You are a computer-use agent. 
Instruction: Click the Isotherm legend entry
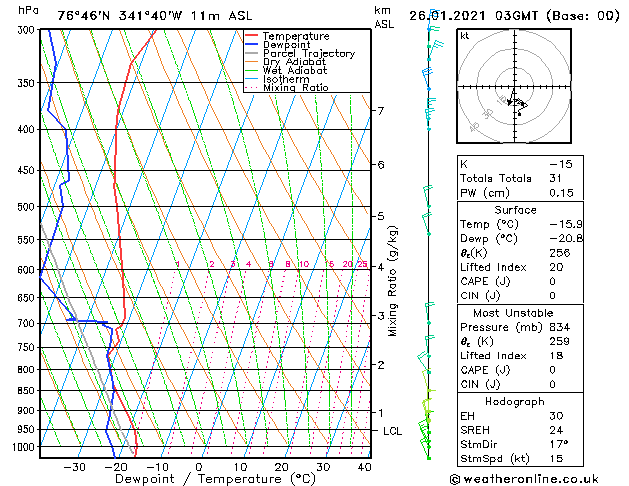(277, 79)
